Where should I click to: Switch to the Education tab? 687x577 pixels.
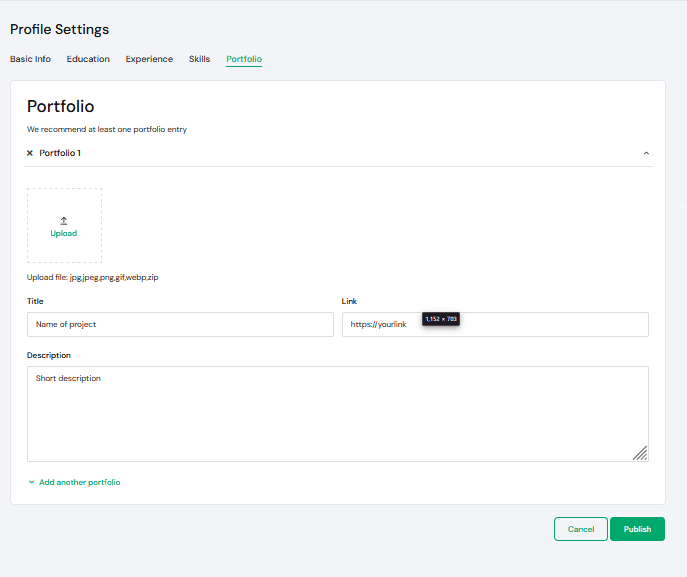(88, 59)
